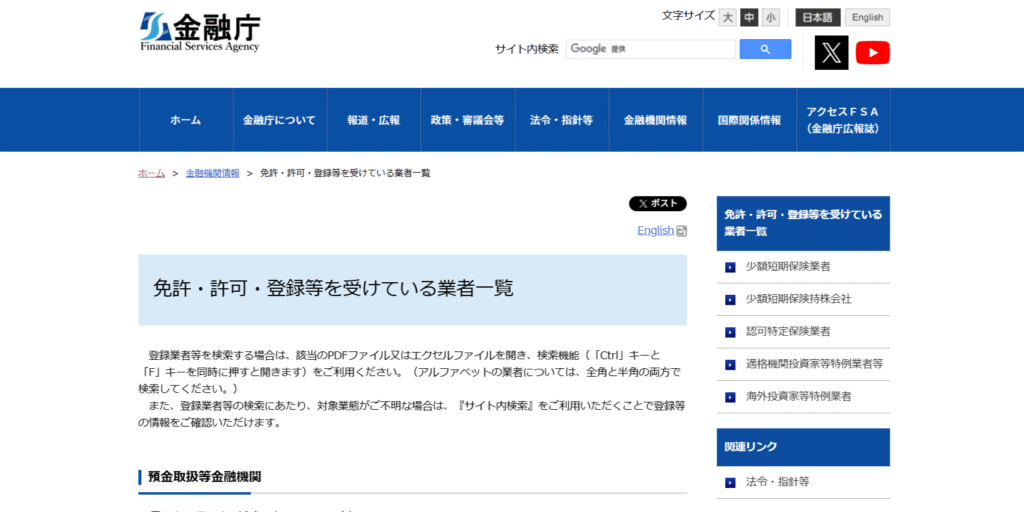Screen dimensions: 1024x512
Task: Click the X ポスト share button
Action: point(657,204)
